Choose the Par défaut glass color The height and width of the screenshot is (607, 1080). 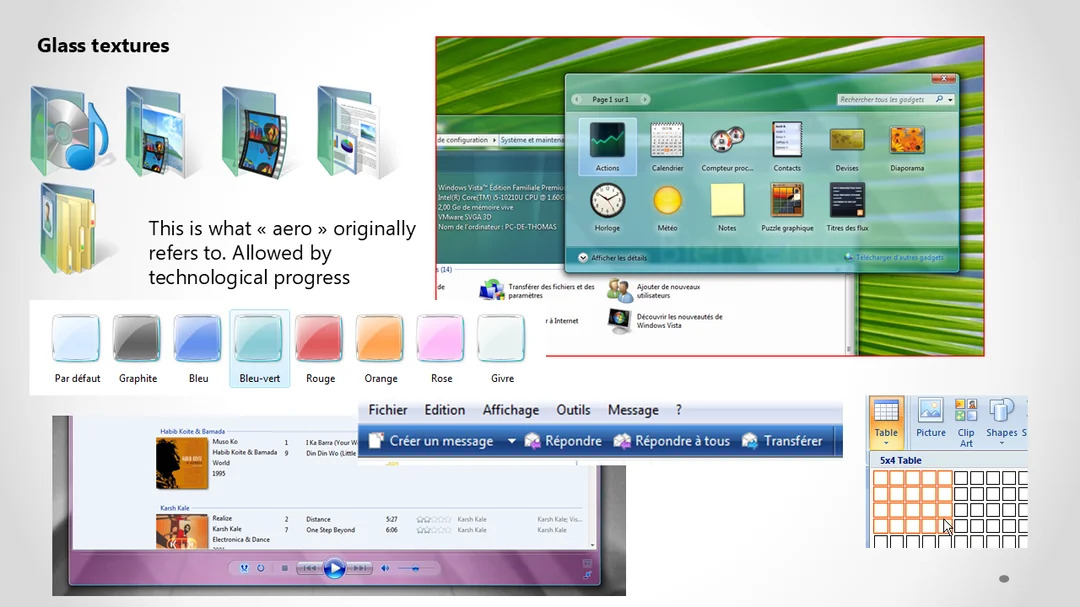tap(76, 349)
